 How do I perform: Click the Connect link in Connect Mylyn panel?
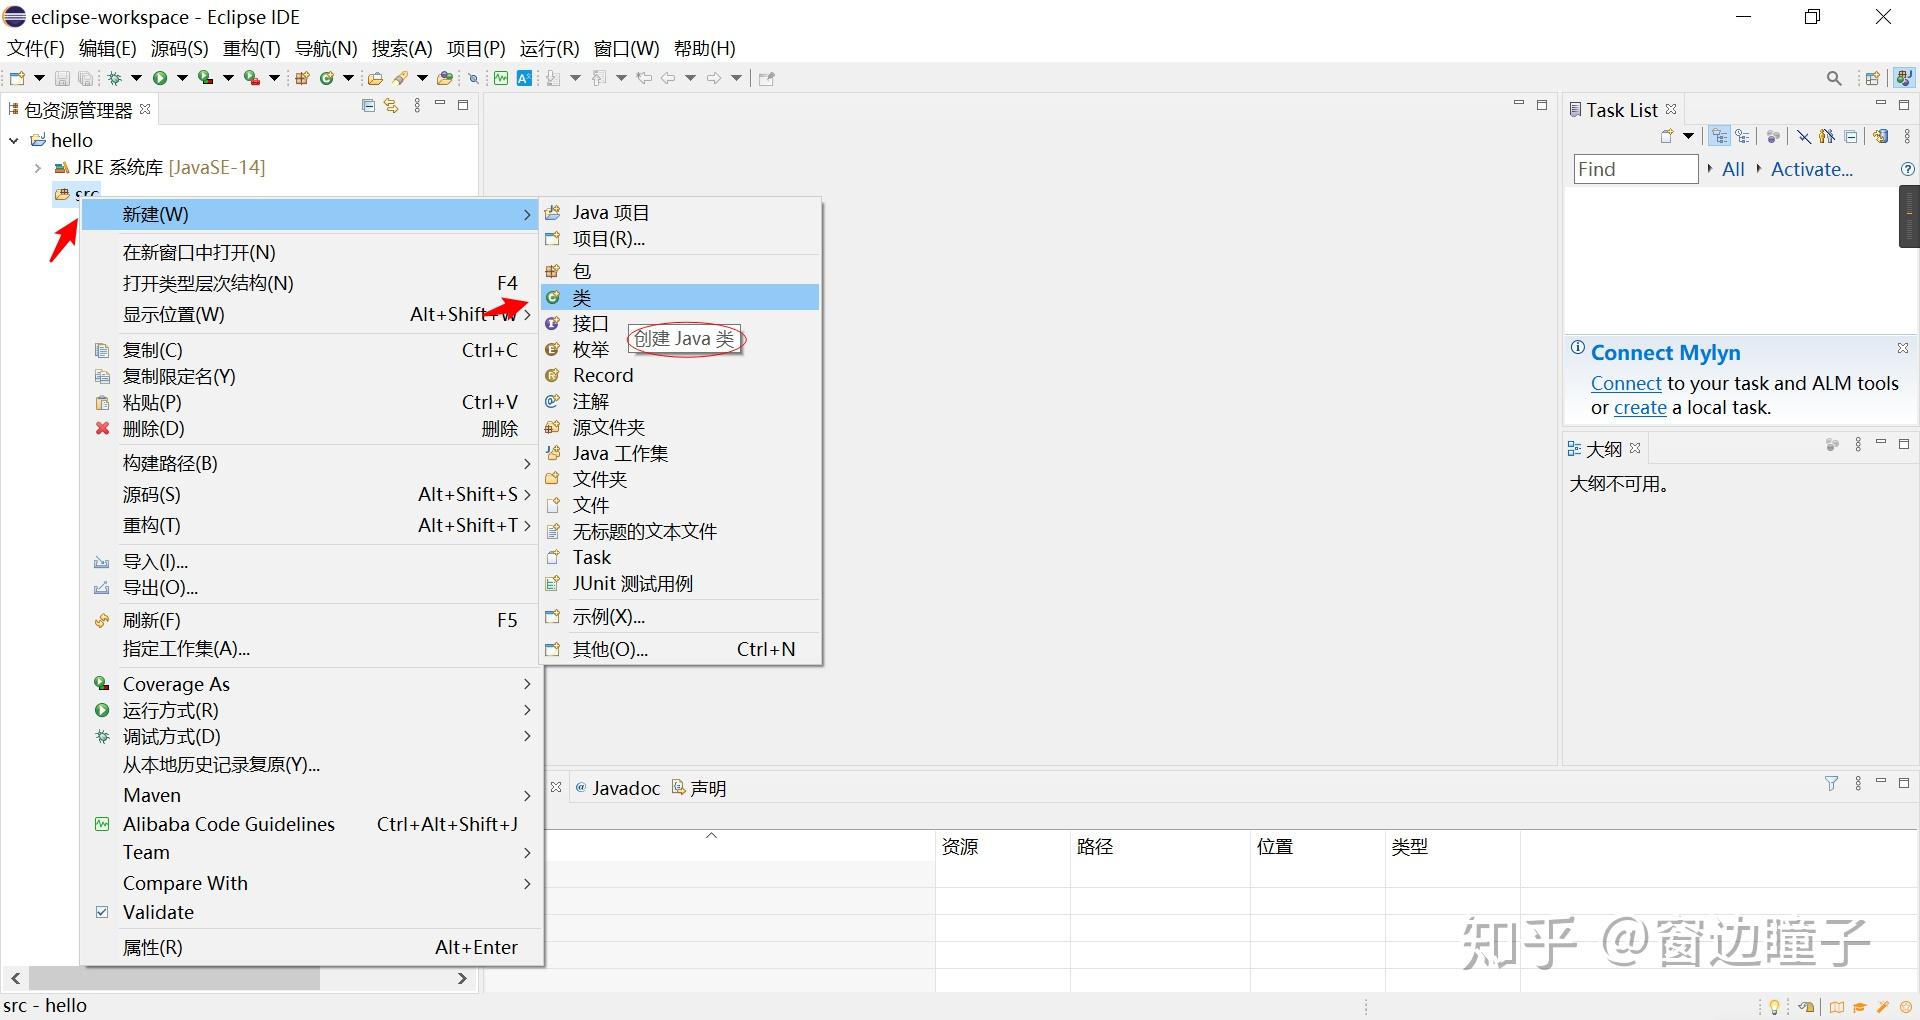coord(1624,383)
